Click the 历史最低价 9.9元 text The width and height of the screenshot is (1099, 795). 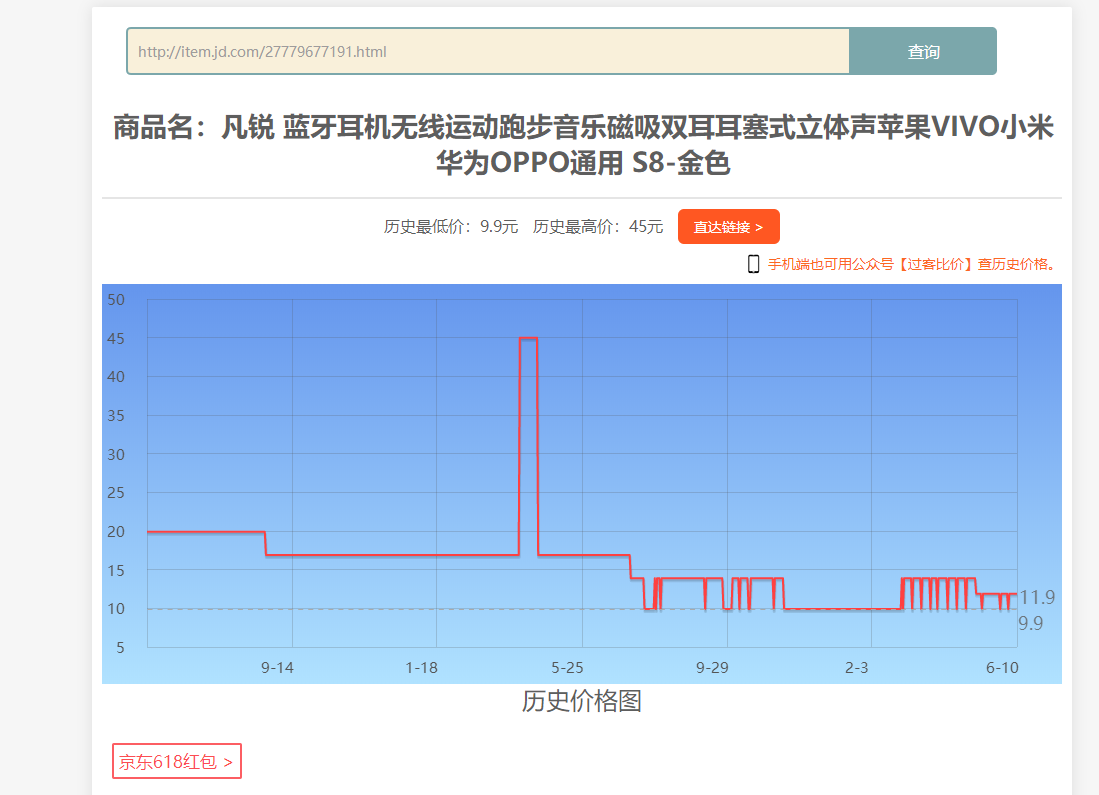tap(451, 227)
